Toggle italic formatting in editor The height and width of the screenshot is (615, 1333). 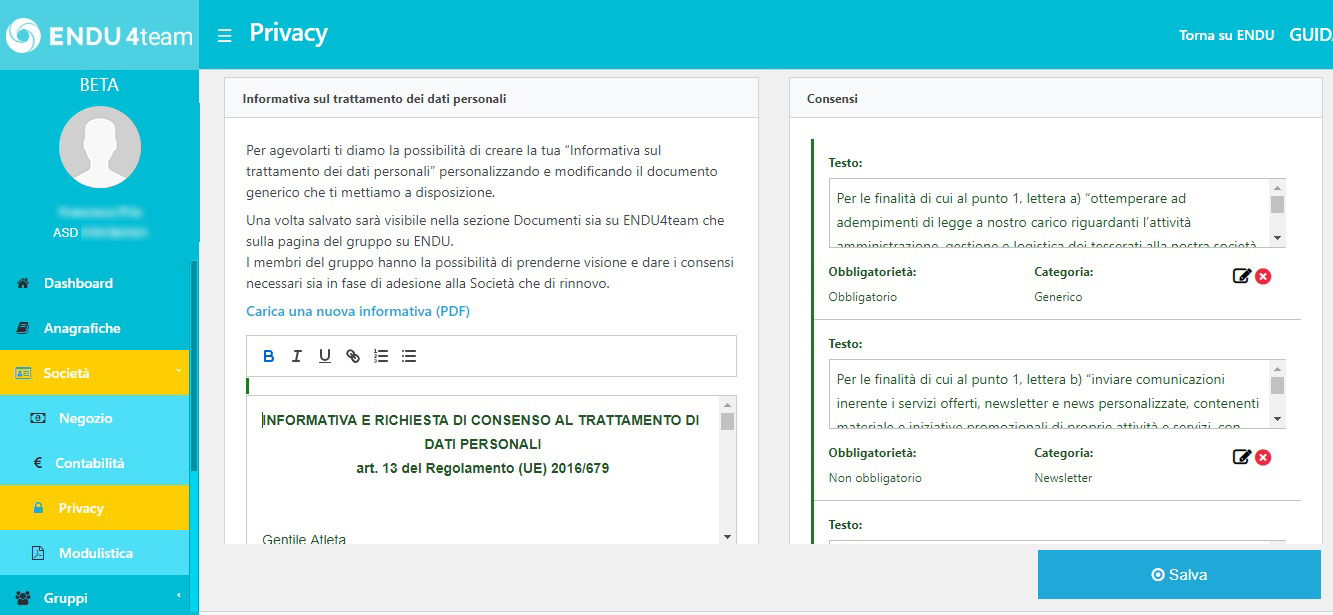coord(296,356)
